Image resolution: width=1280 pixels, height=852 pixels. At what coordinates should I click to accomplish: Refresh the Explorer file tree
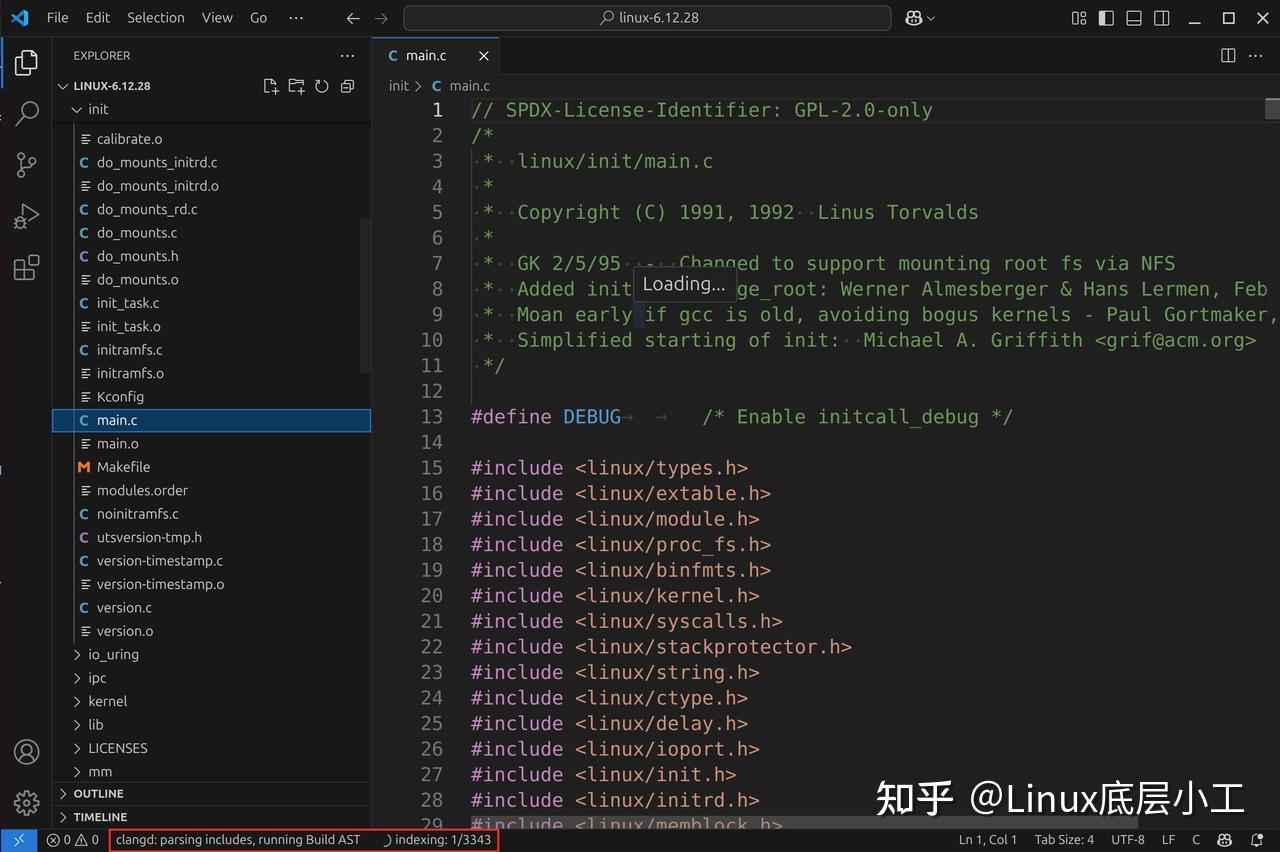point(321,86)
